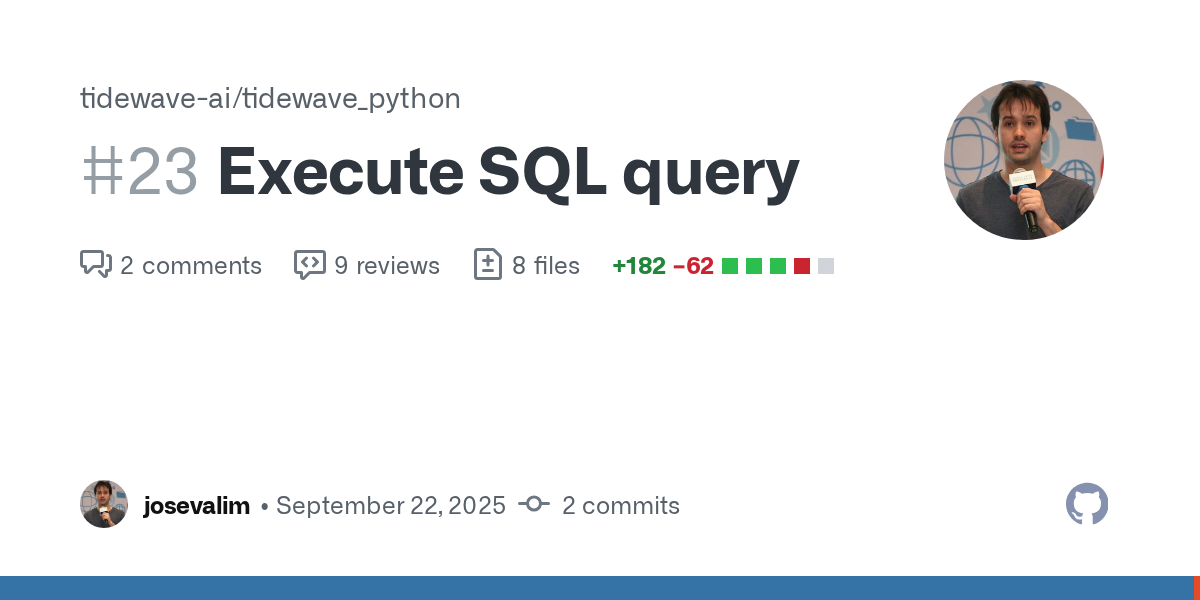The height and width of the screenshot is (600, 1200).
Task: Click the commits node icon
Action: tap(534, 505)
